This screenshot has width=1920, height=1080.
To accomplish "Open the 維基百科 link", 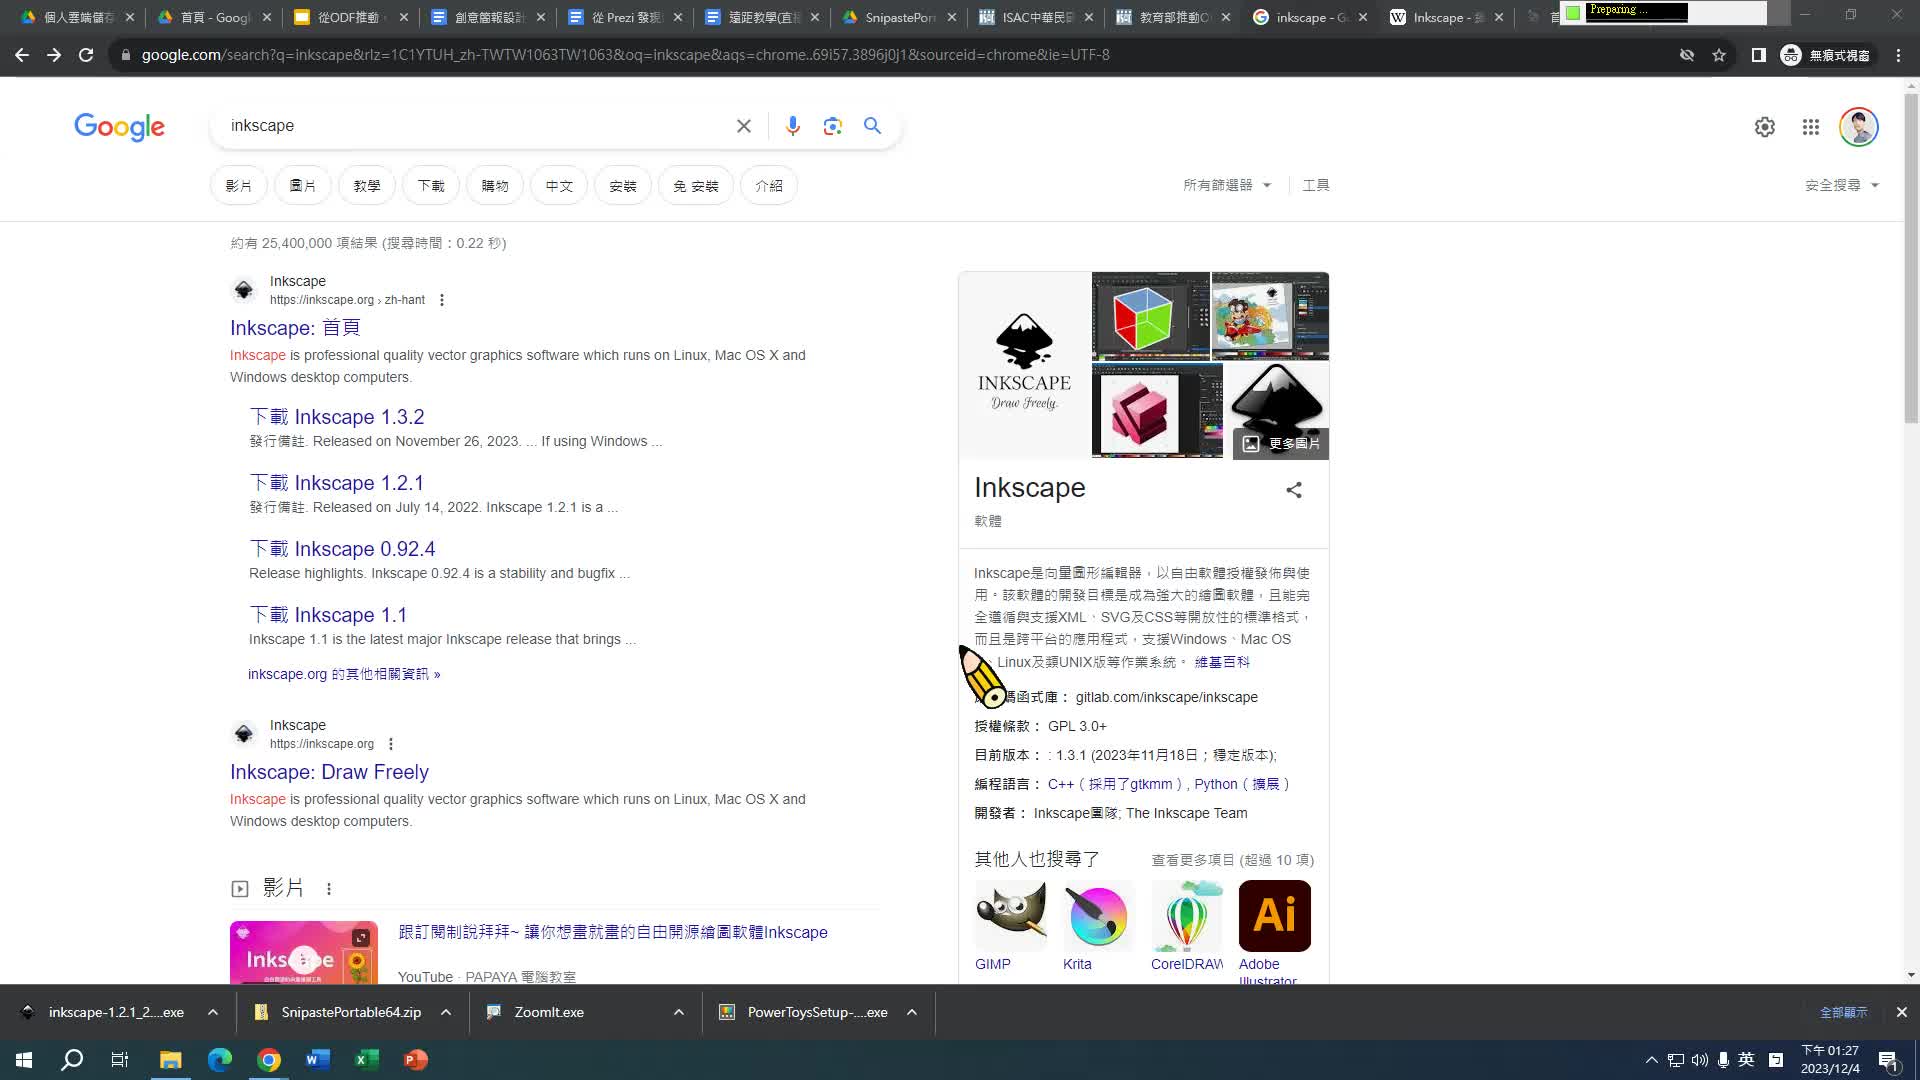I will (x=1222, y=662).
